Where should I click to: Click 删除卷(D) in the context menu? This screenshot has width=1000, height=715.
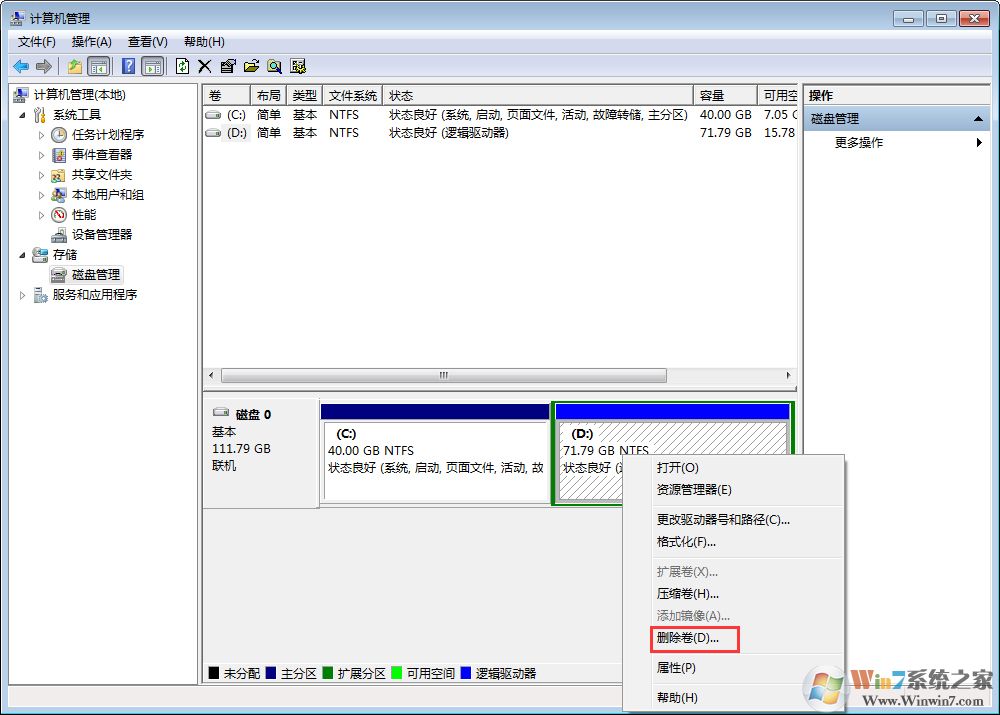pos(688,638)
